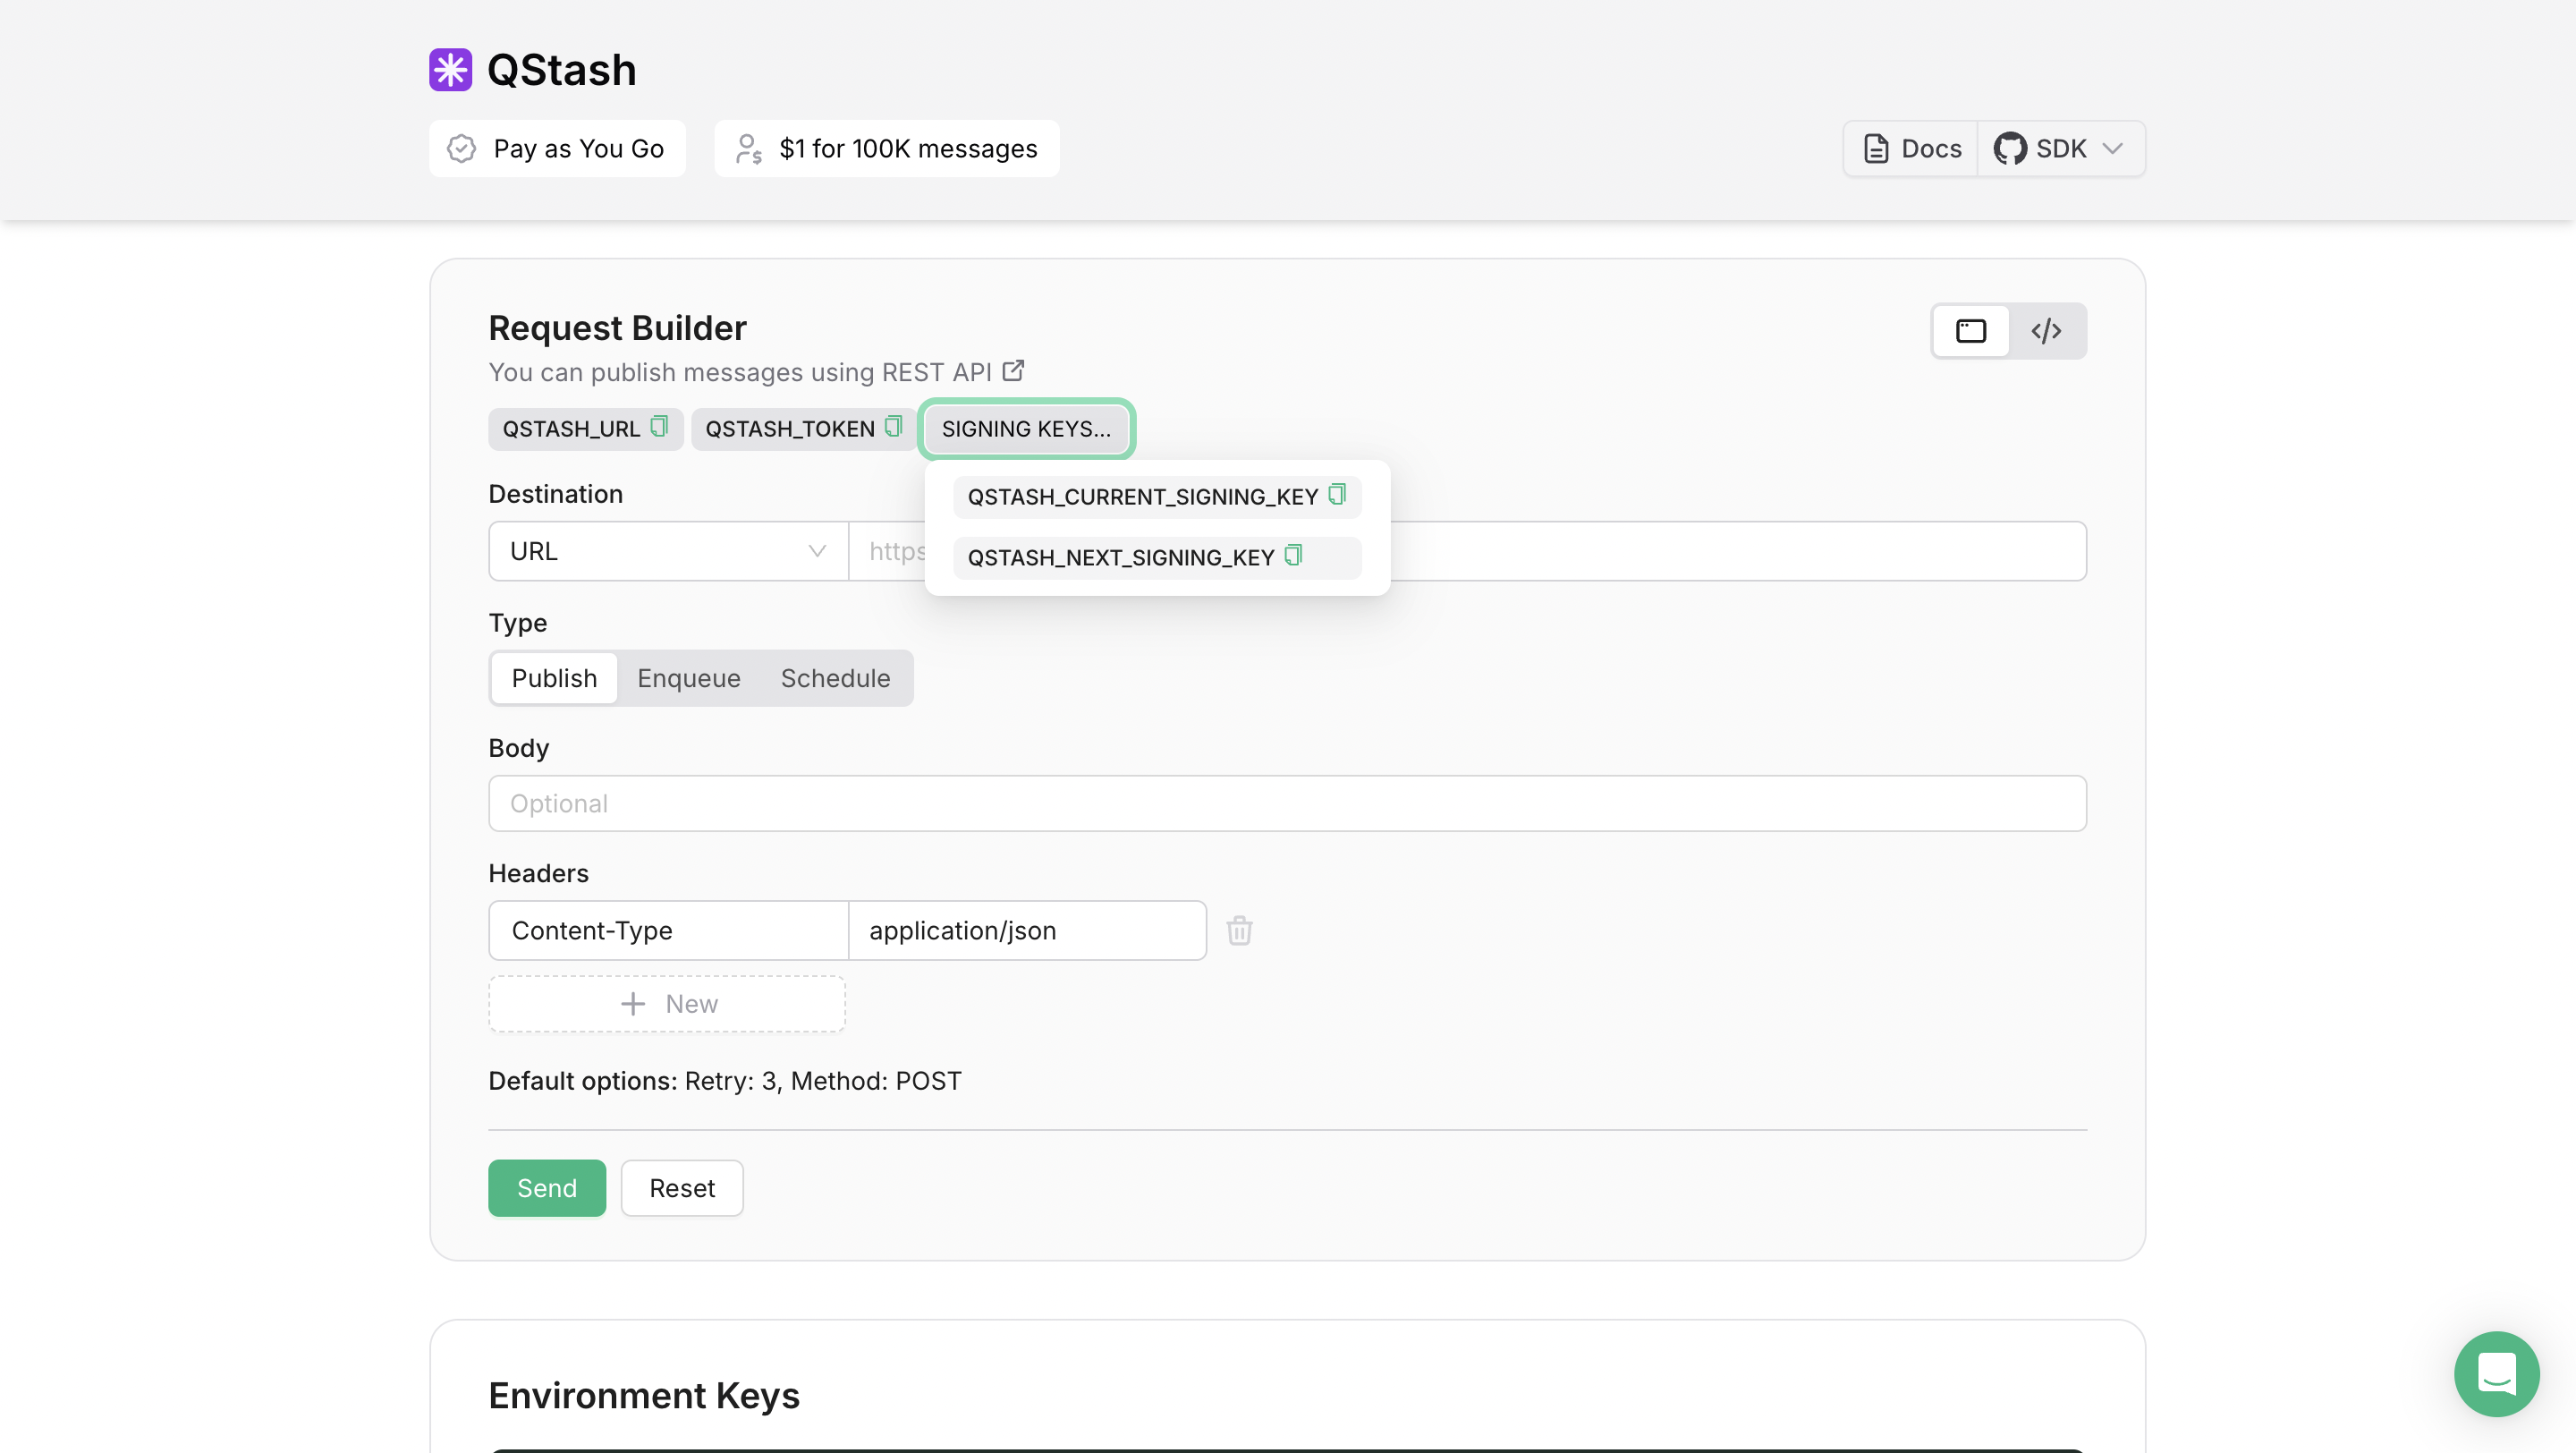Open the URL destination type dropdown
This screenshot has height=1453, width=2576.
click(x=667, y=550)
